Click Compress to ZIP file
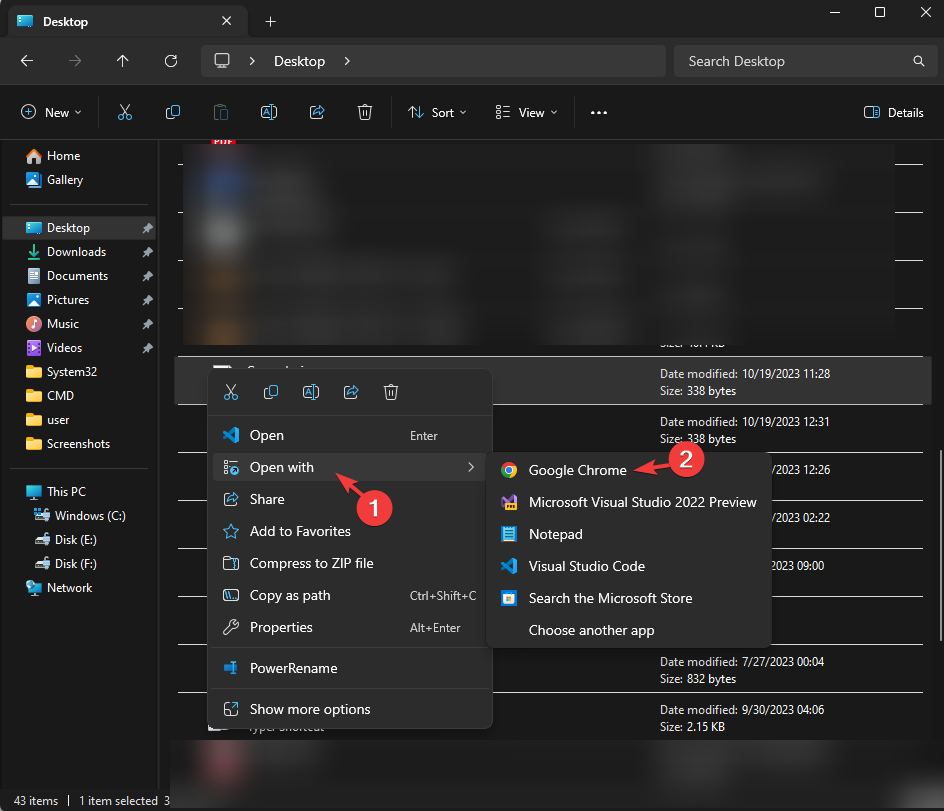Screen dimensions: 944x811 (309, 563)
